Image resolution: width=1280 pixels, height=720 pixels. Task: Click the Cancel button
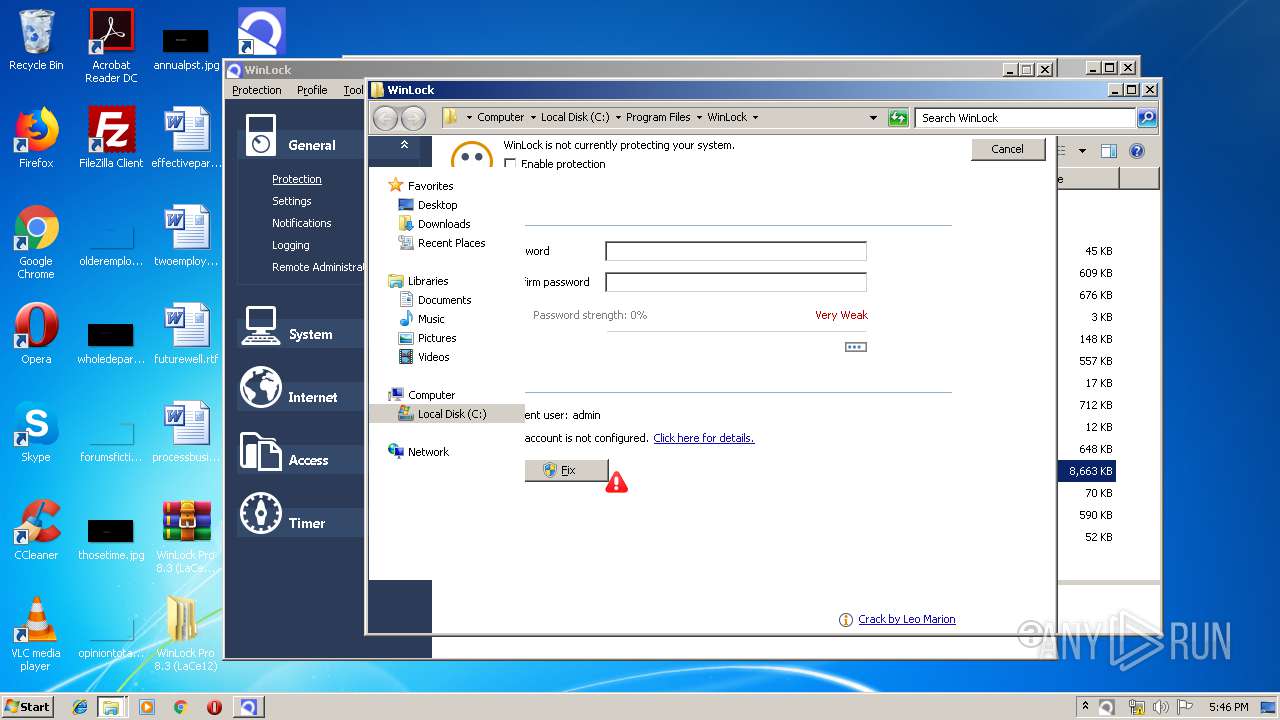pyautogui.click(x=1007, y=149)
